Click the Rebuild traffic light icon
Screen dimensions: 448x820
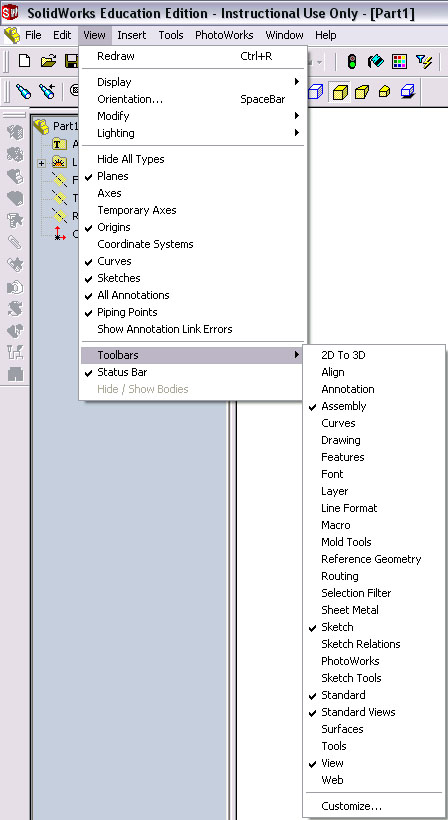click(352, 62)
